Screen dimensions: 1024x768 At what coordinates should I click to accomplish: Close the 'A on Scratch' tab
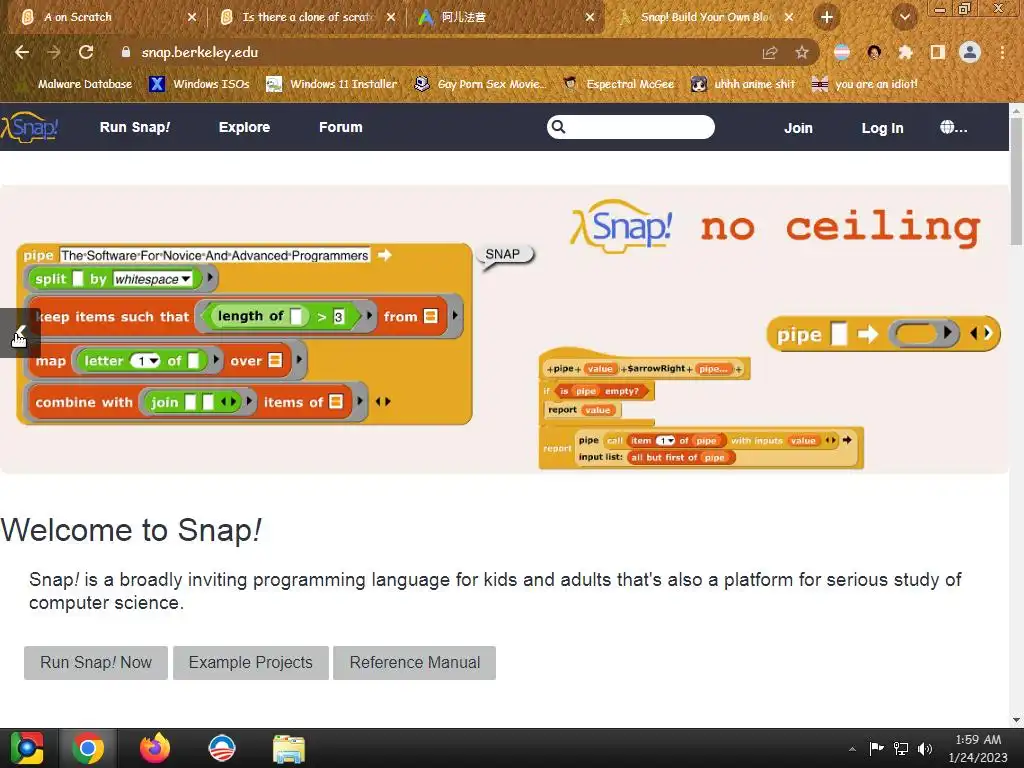pos(191,17)
